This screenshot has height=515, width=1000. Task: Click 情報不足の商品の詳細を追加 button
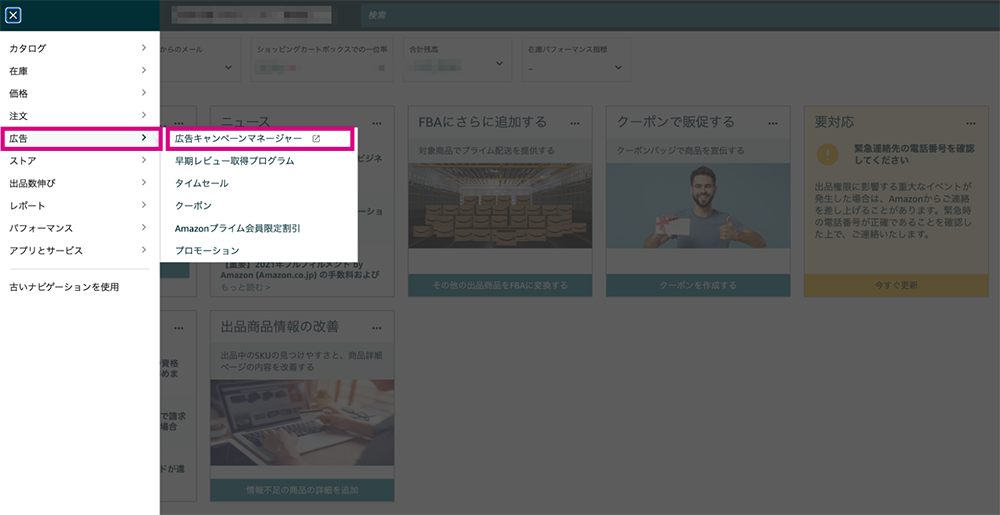click(x=302, y=490)
